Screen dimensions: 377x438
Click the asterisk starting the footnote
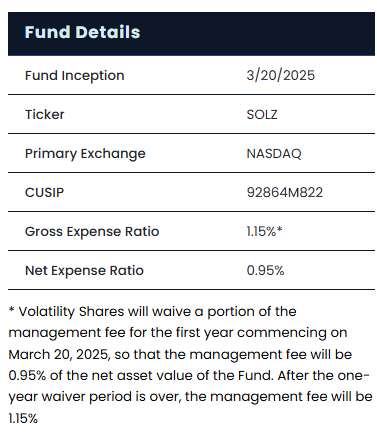coord(11,310)
